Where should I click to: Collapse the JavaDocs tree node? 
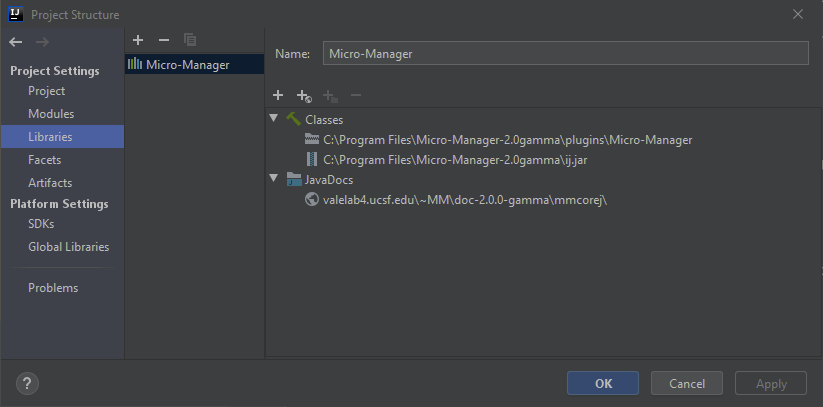coord(273,178)
